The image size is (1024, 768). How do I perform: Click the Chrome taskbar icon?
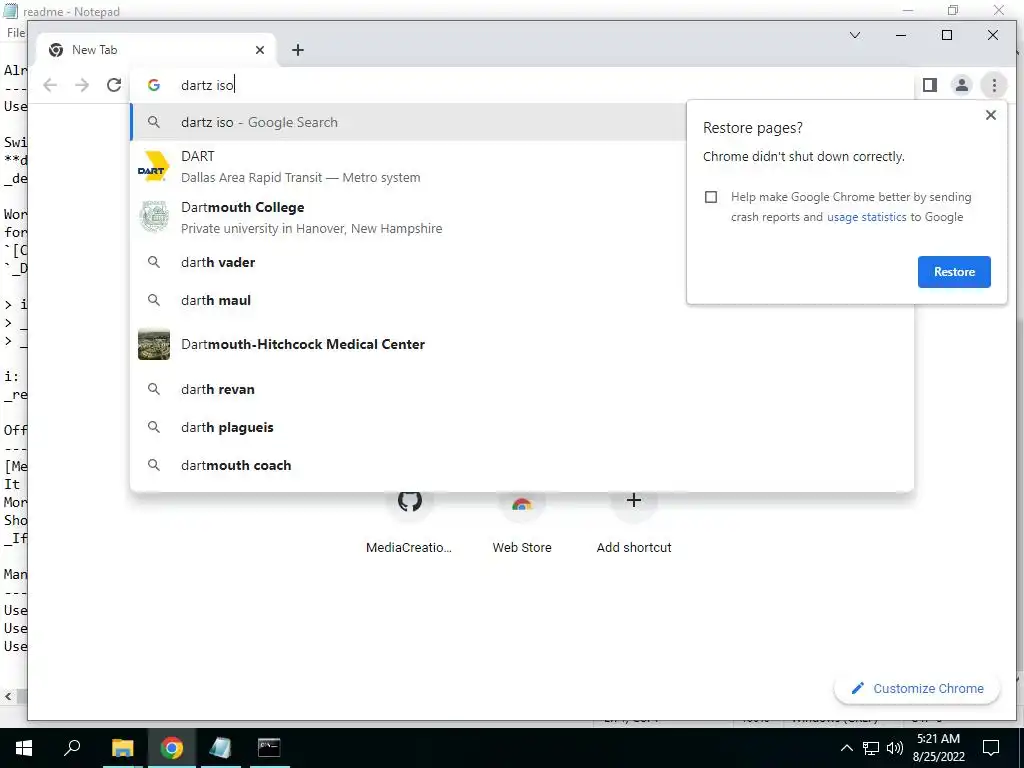point(172,748)
